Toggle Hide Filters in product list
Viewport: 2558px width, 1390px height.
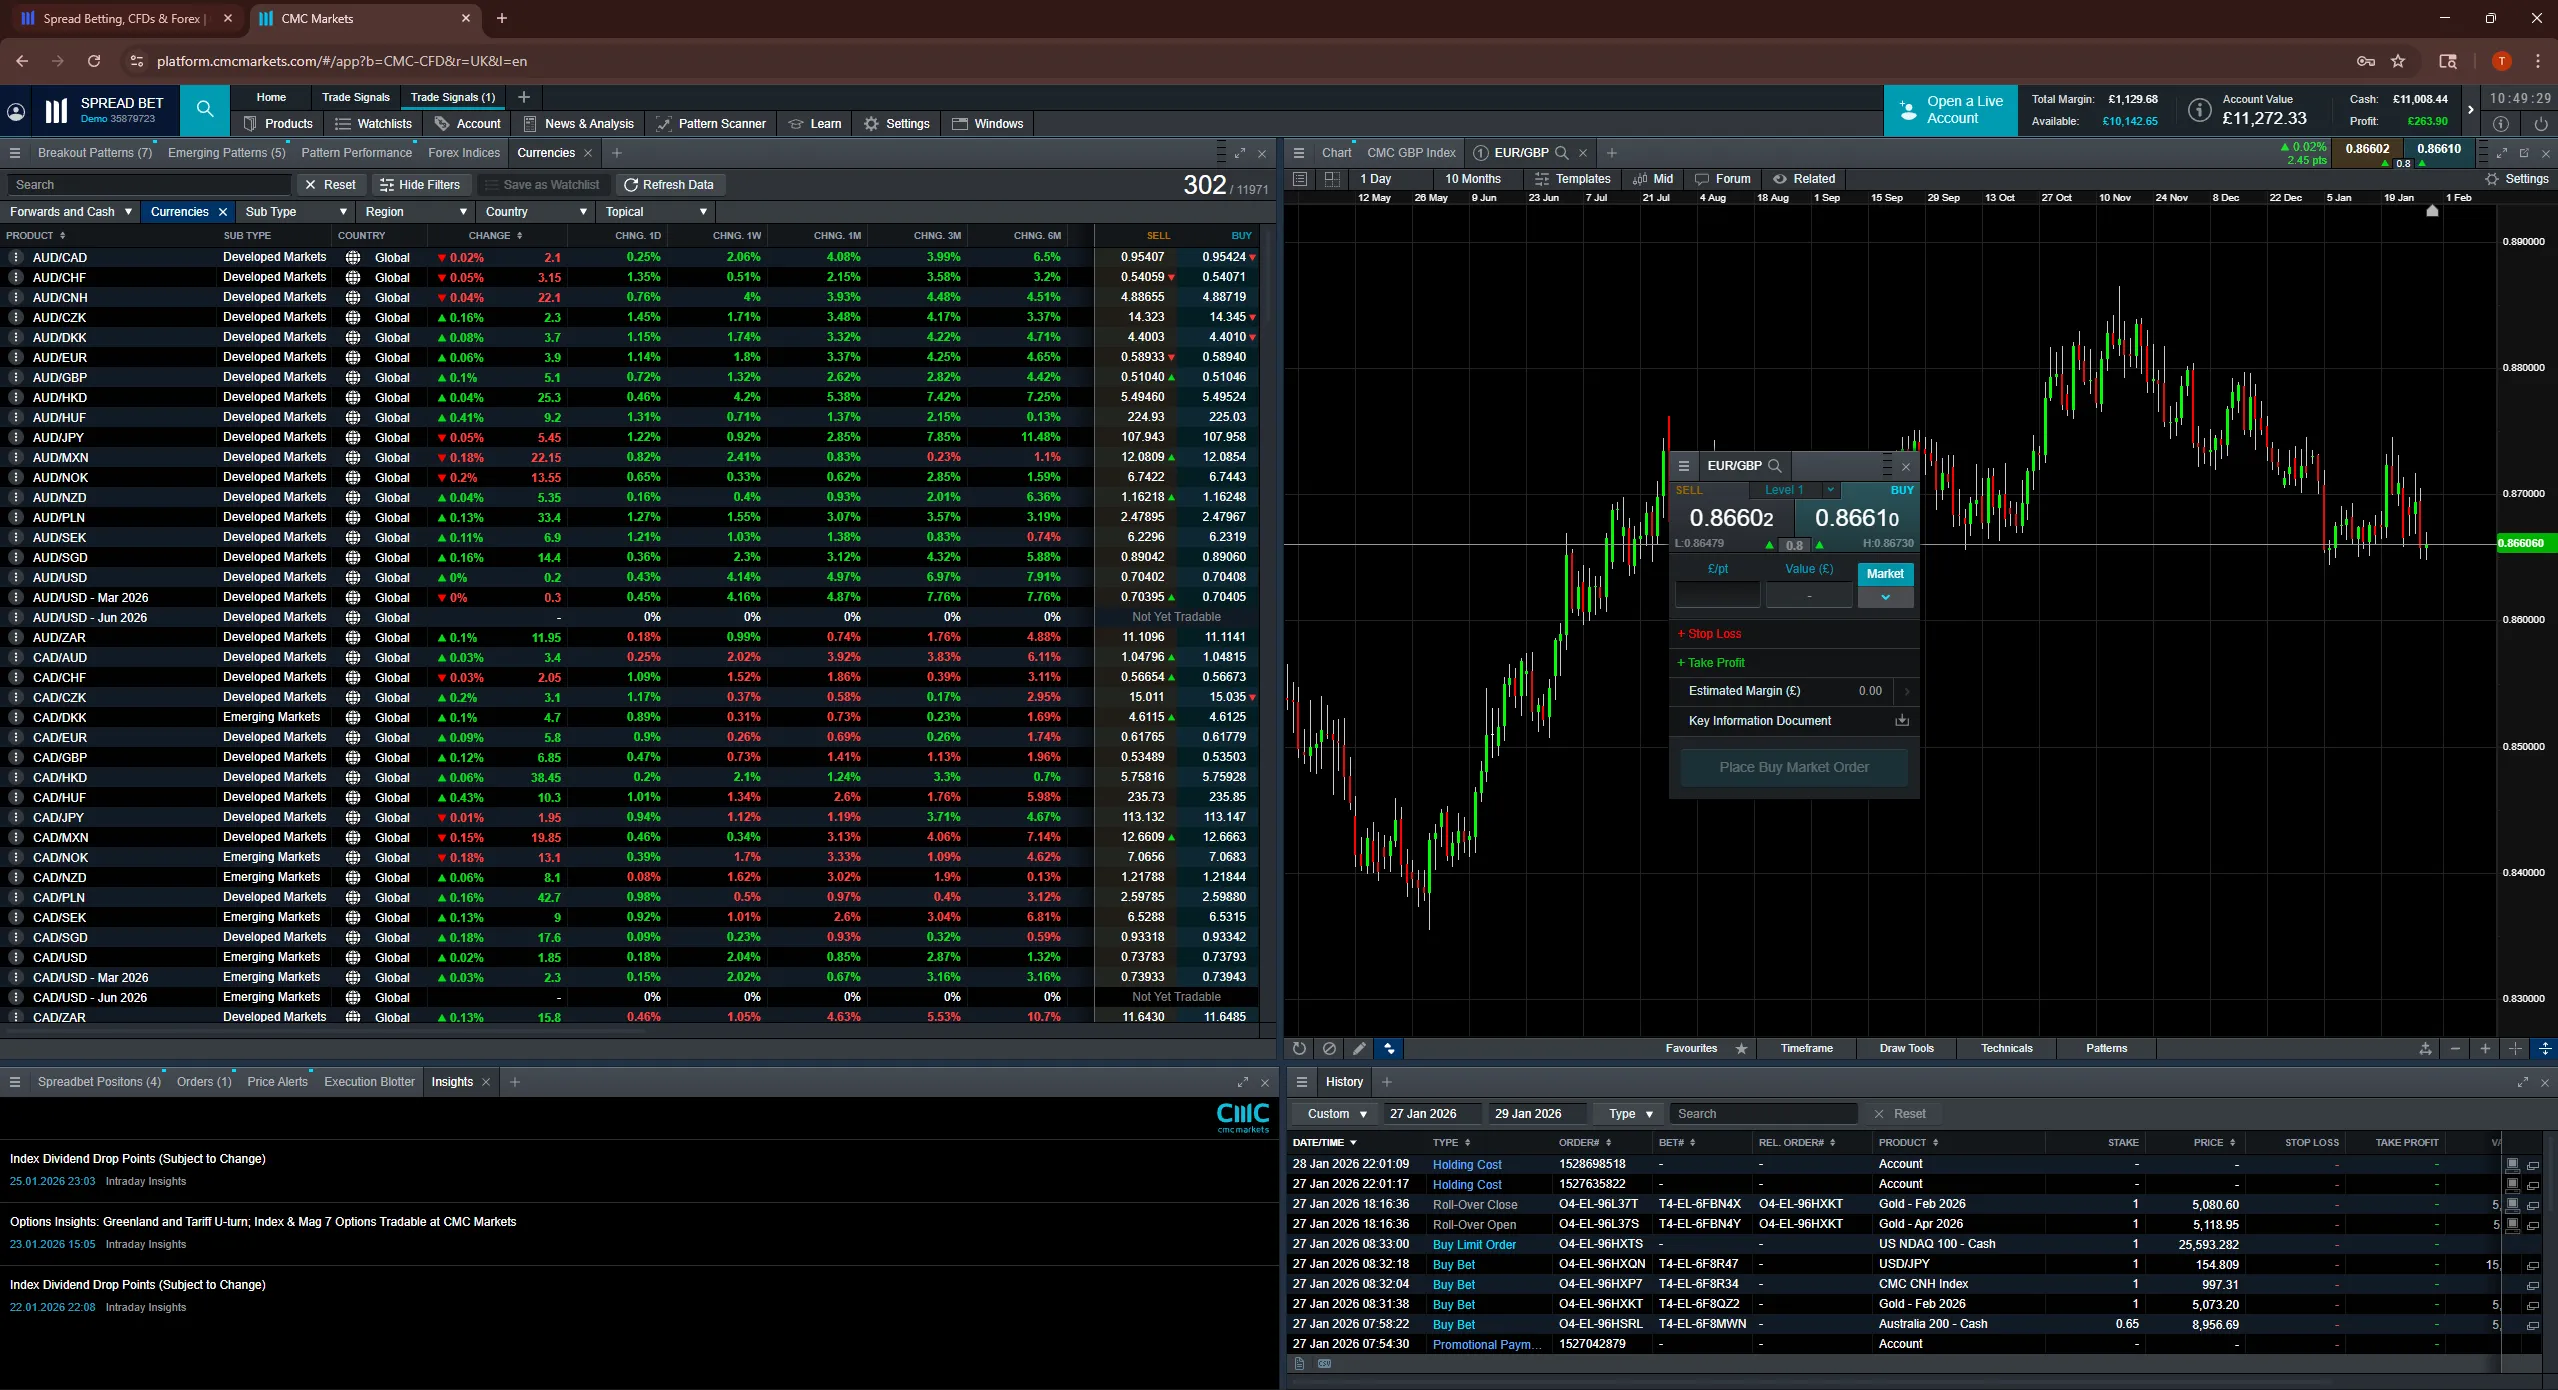click(420, 185)
